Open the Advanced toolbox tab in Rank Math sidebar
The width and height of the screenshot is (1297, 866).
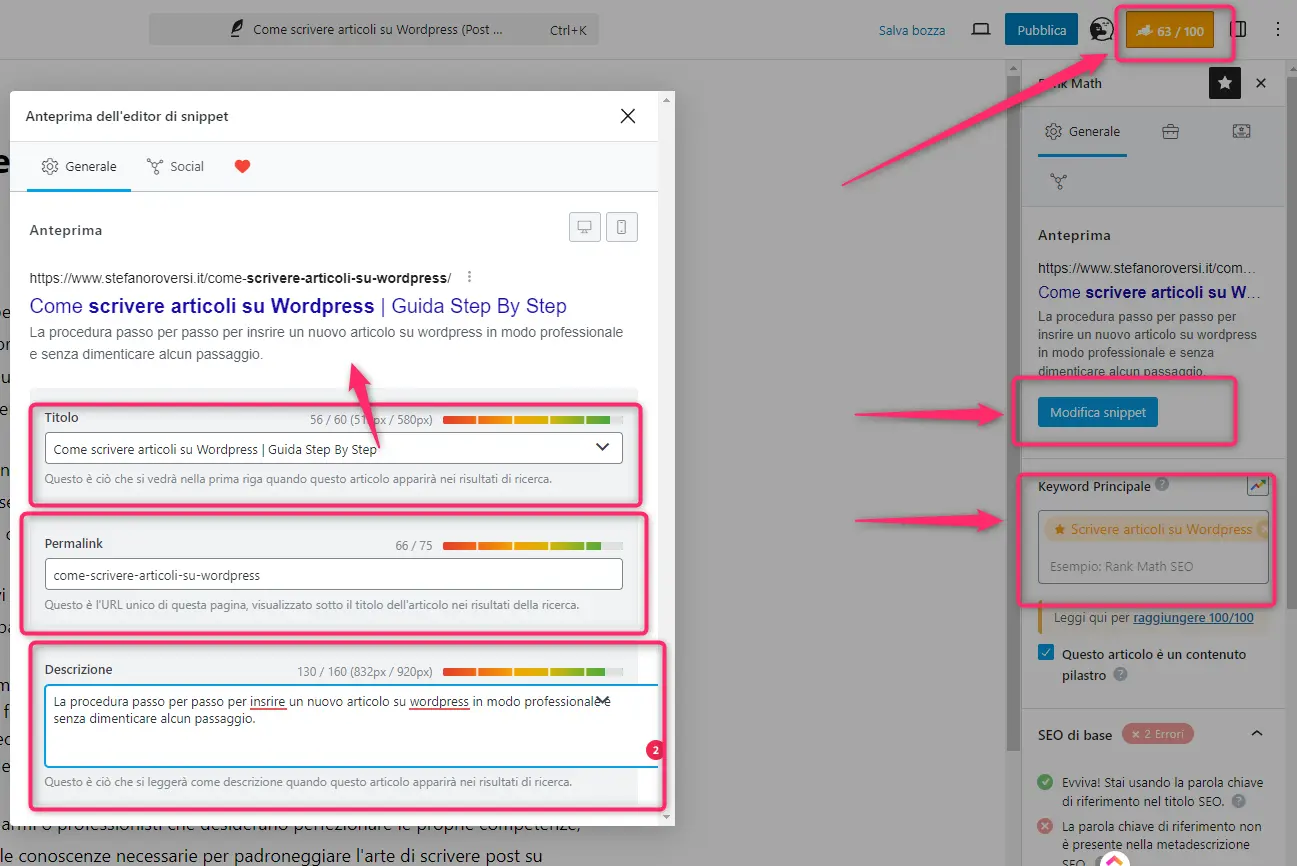pos(1169,132)
